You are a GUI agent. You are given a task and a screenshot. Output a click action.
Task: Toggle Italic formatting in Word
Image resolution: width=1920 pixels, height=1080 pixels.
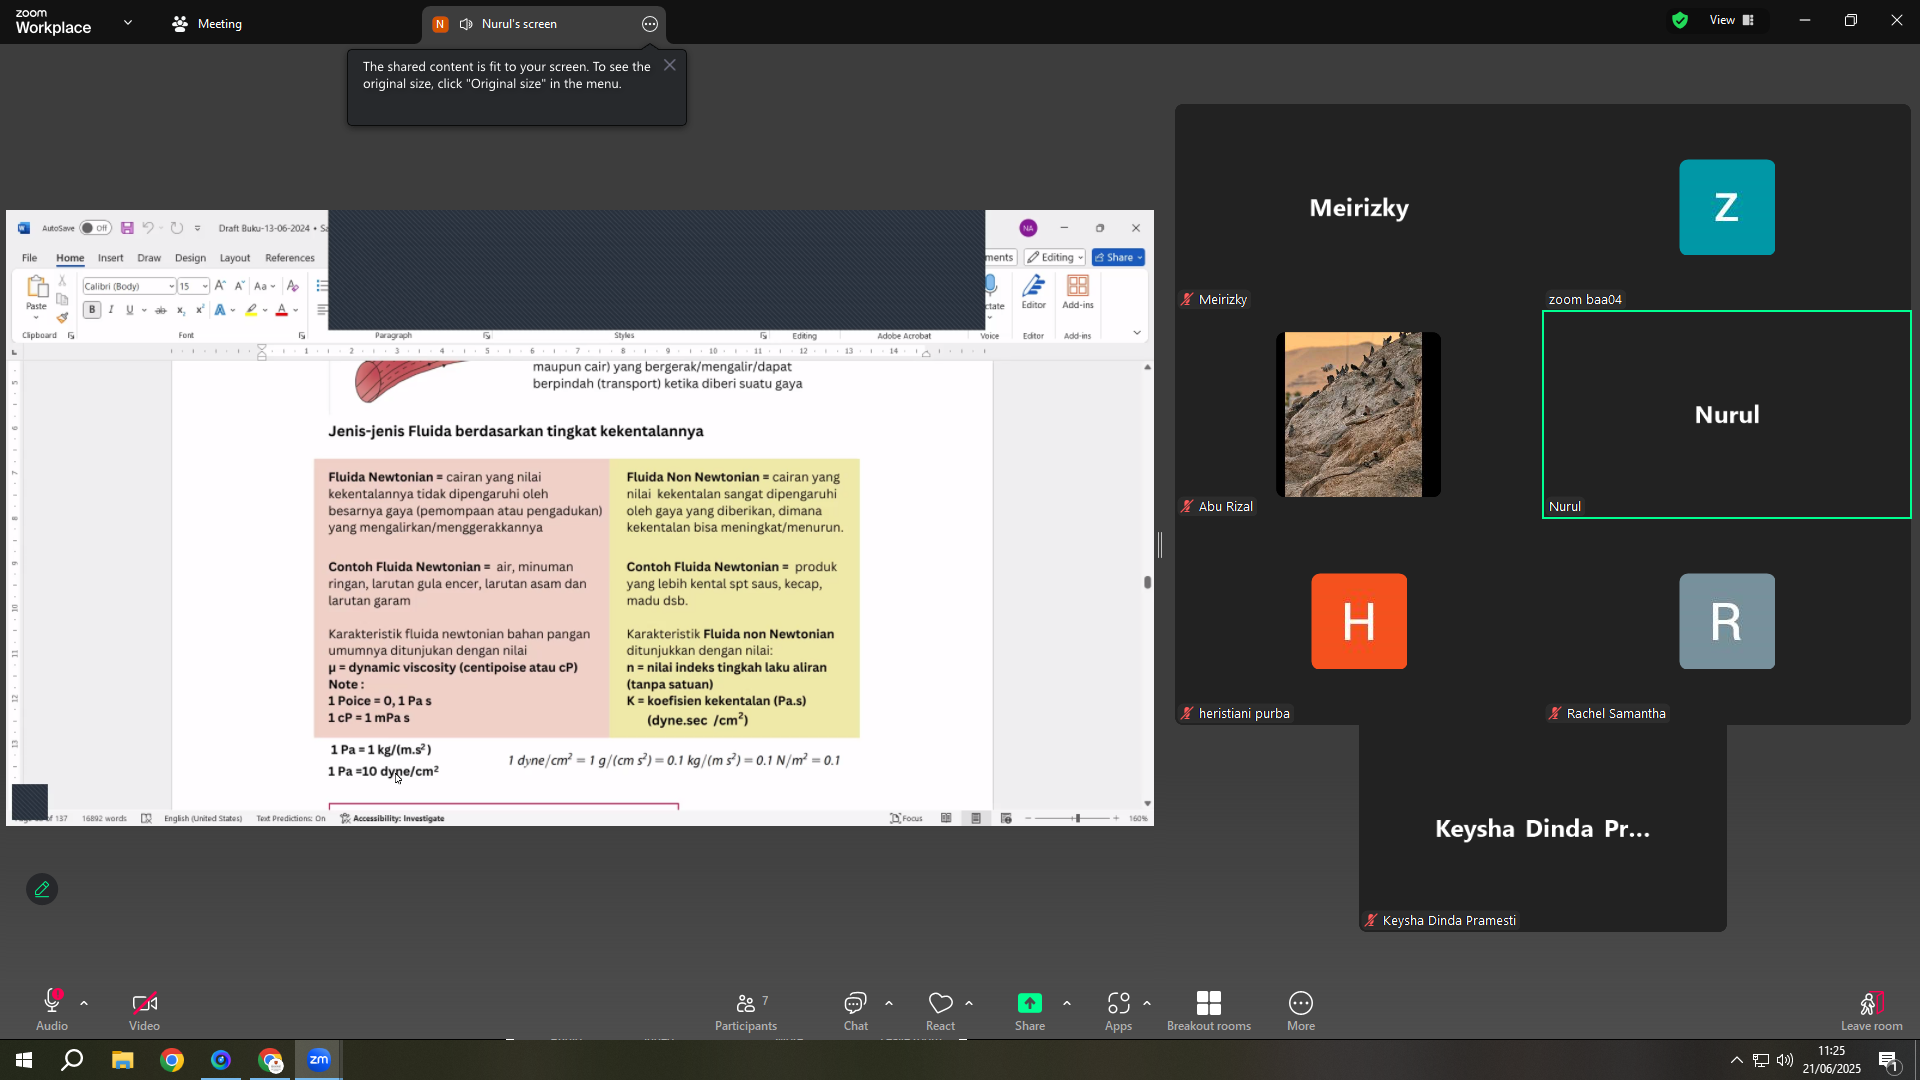(x=111, y=310)
